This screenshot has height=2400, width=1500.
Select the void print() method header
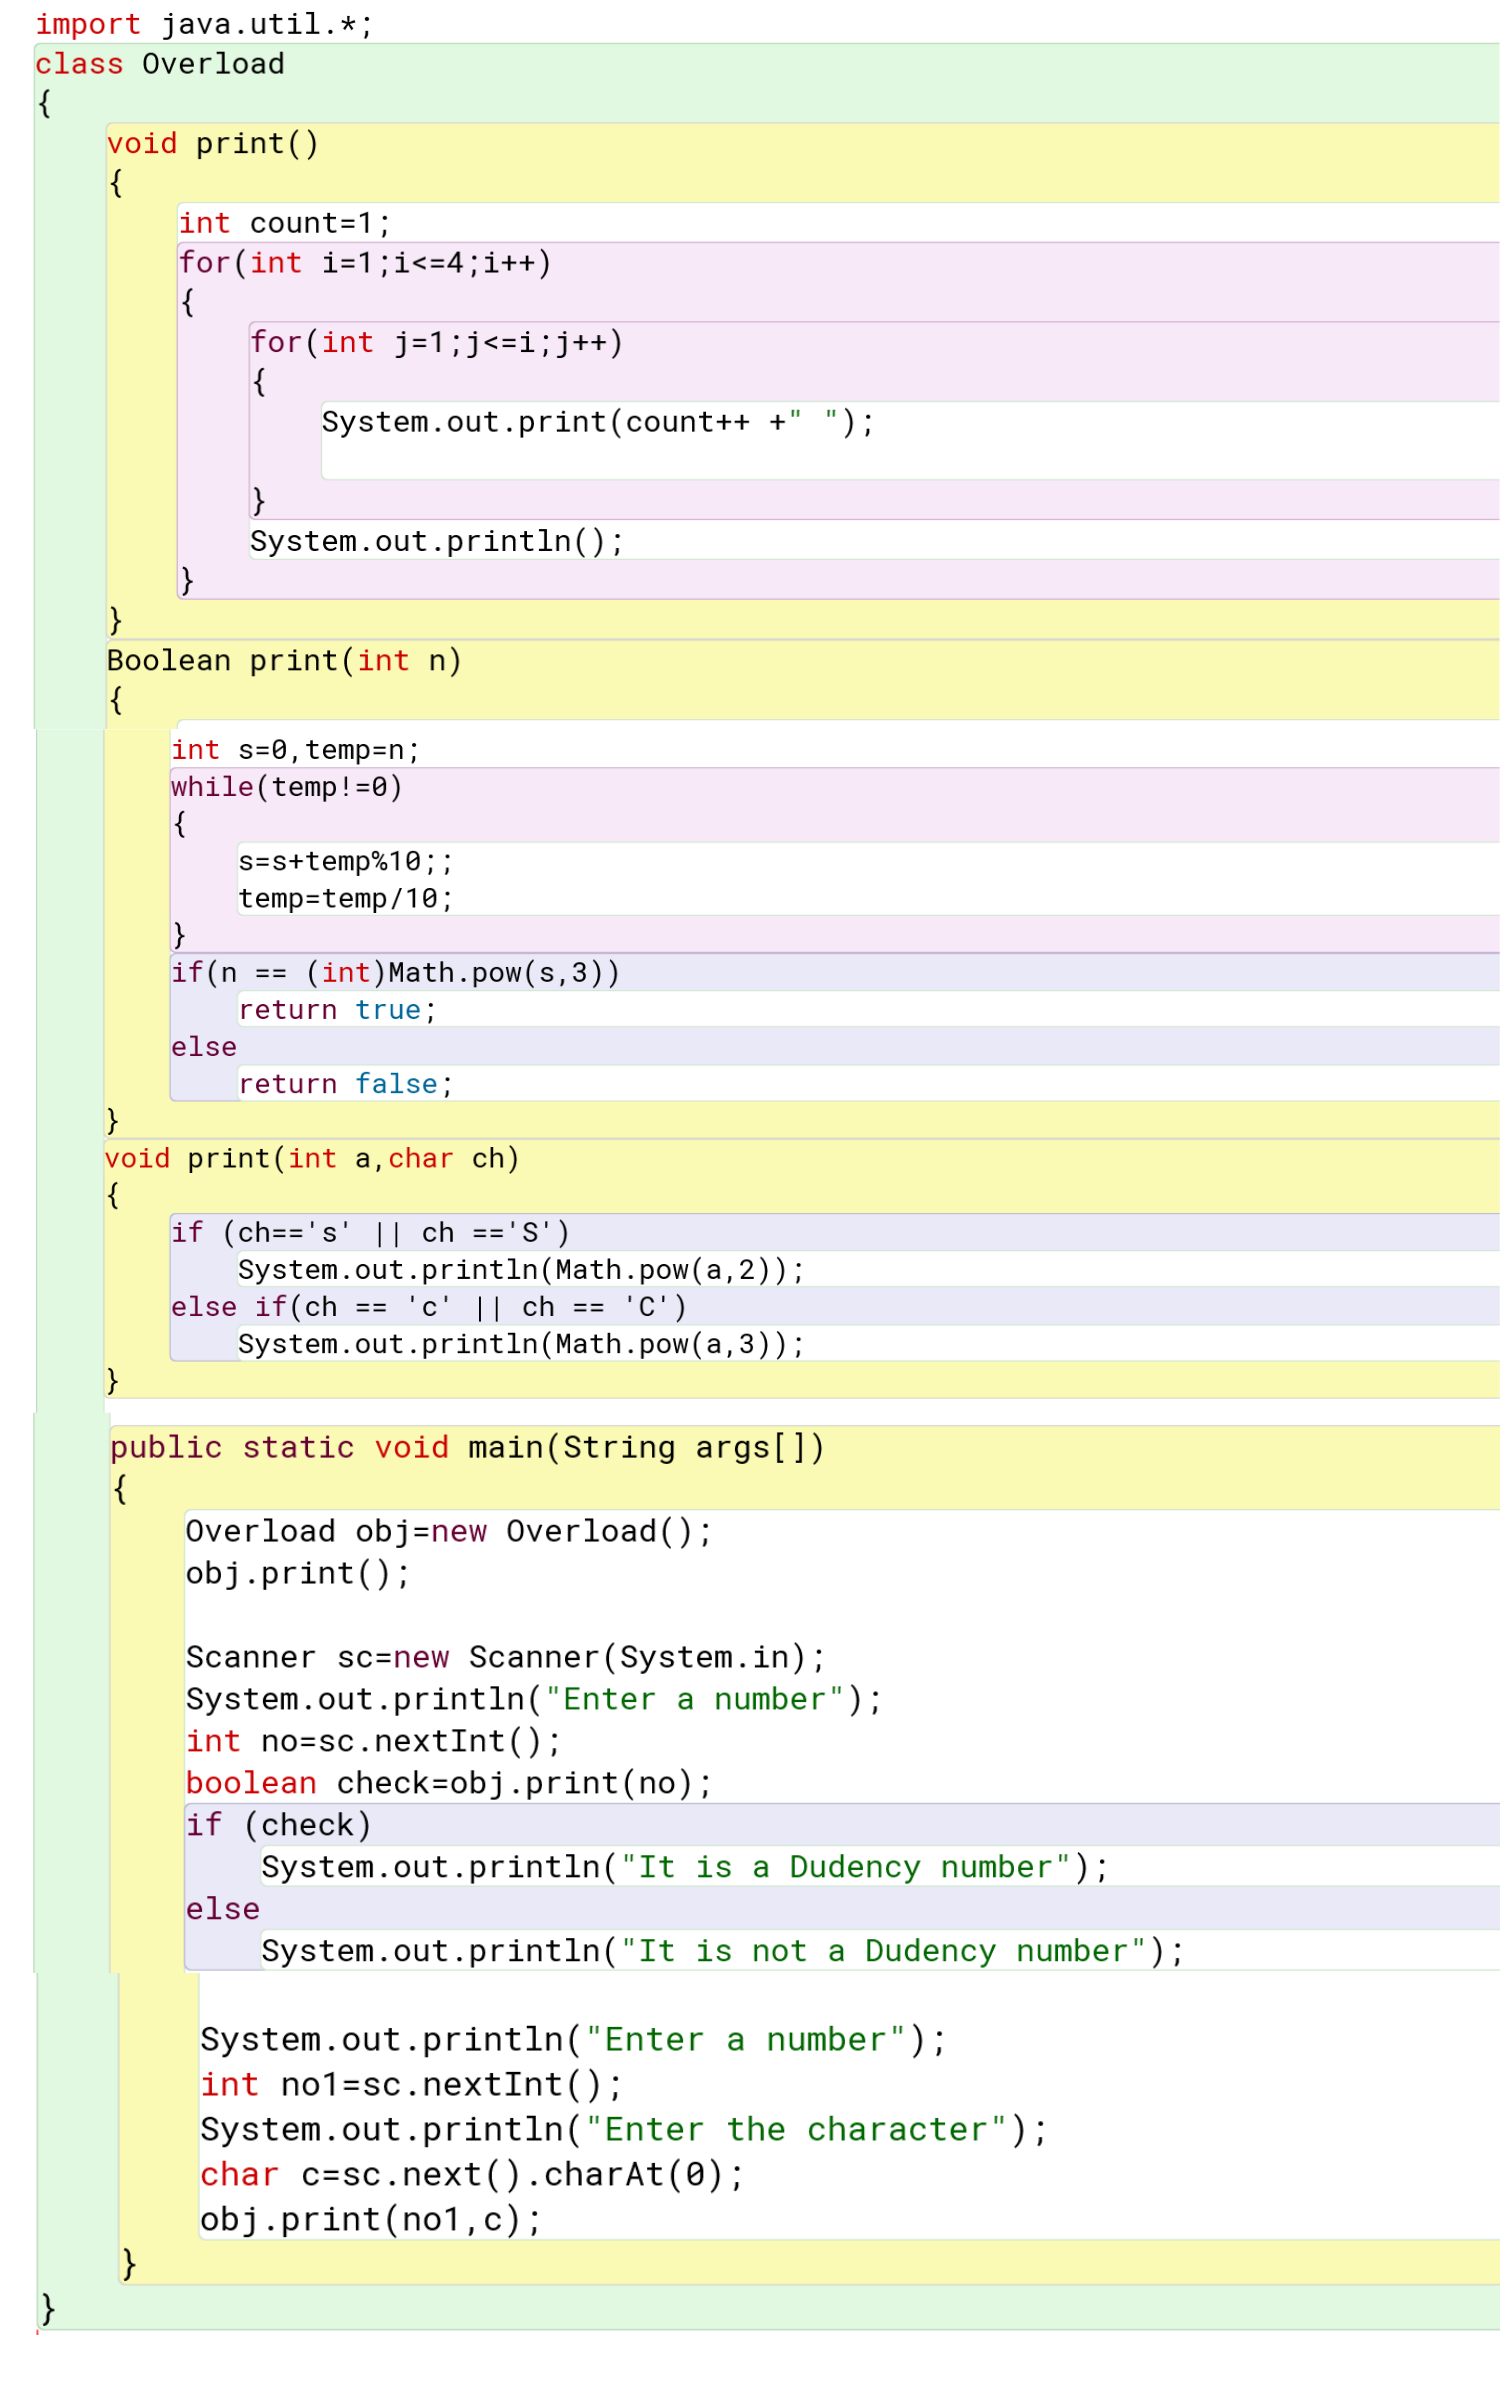212,144
